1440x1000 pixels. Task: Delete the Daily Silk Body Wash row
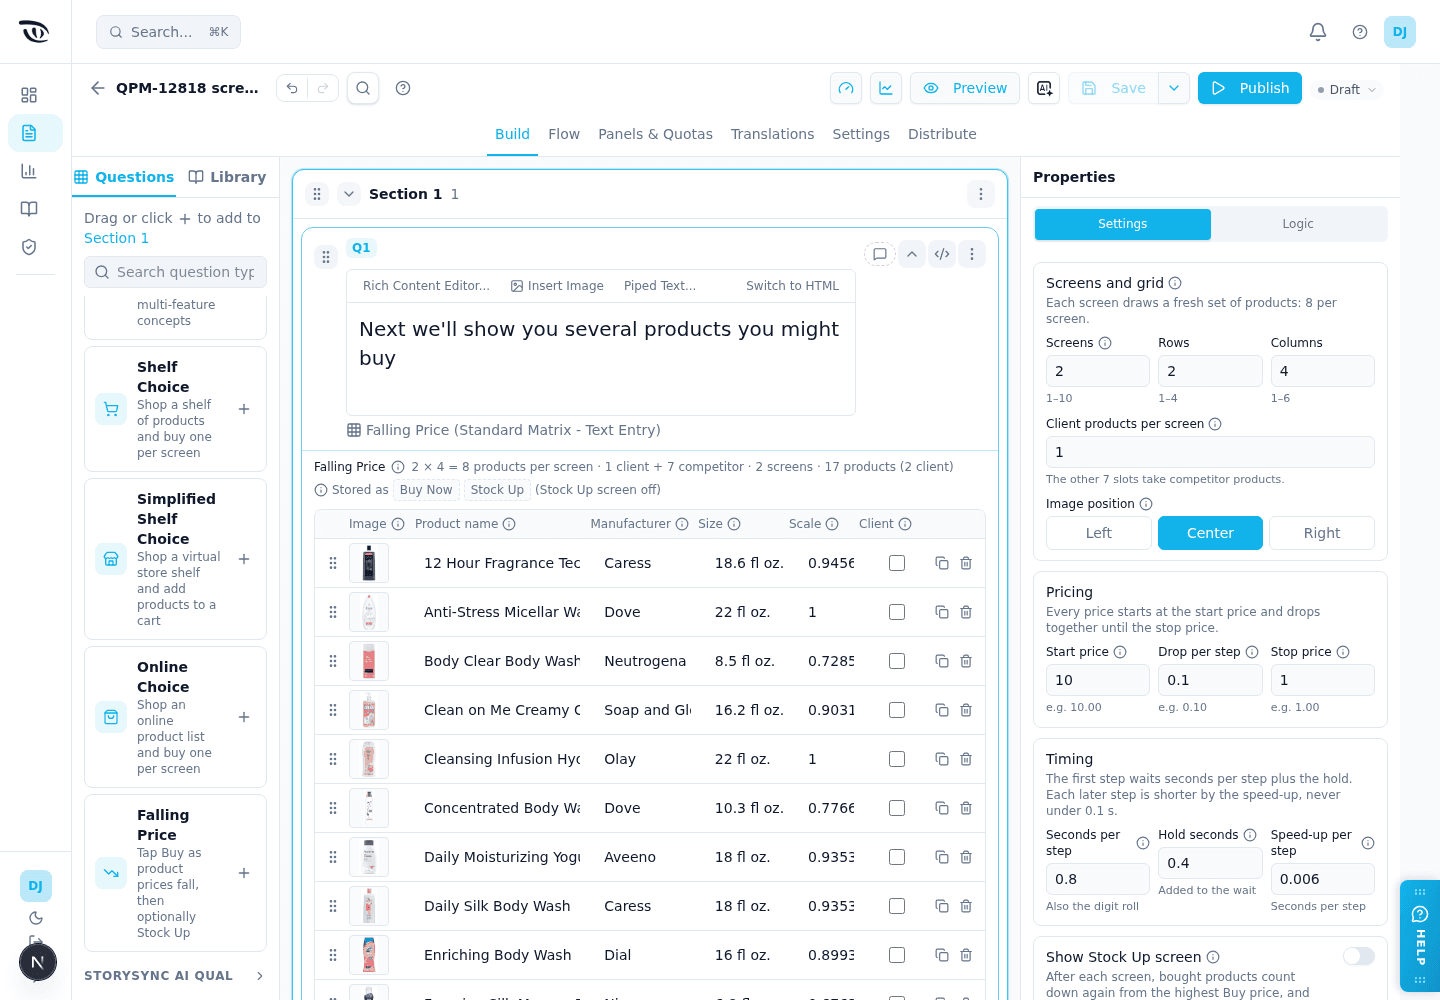pos(966,906)
